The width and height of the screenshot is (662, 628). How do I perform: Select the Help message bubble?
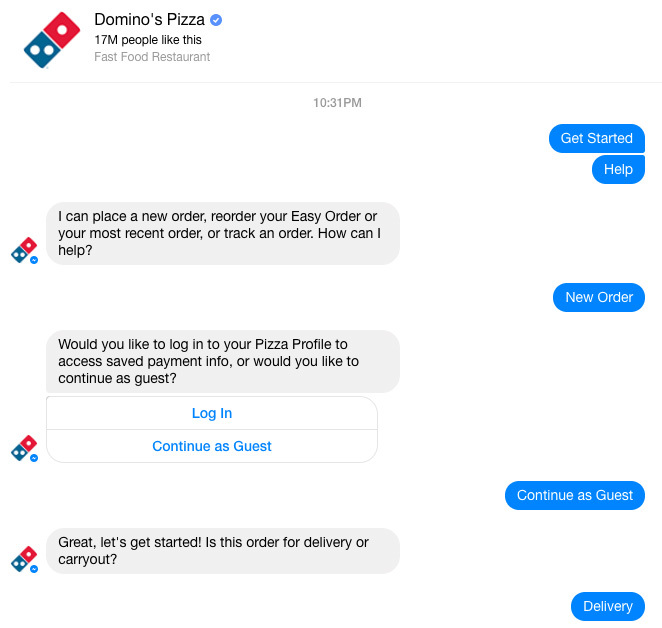[x=618, y=169]
